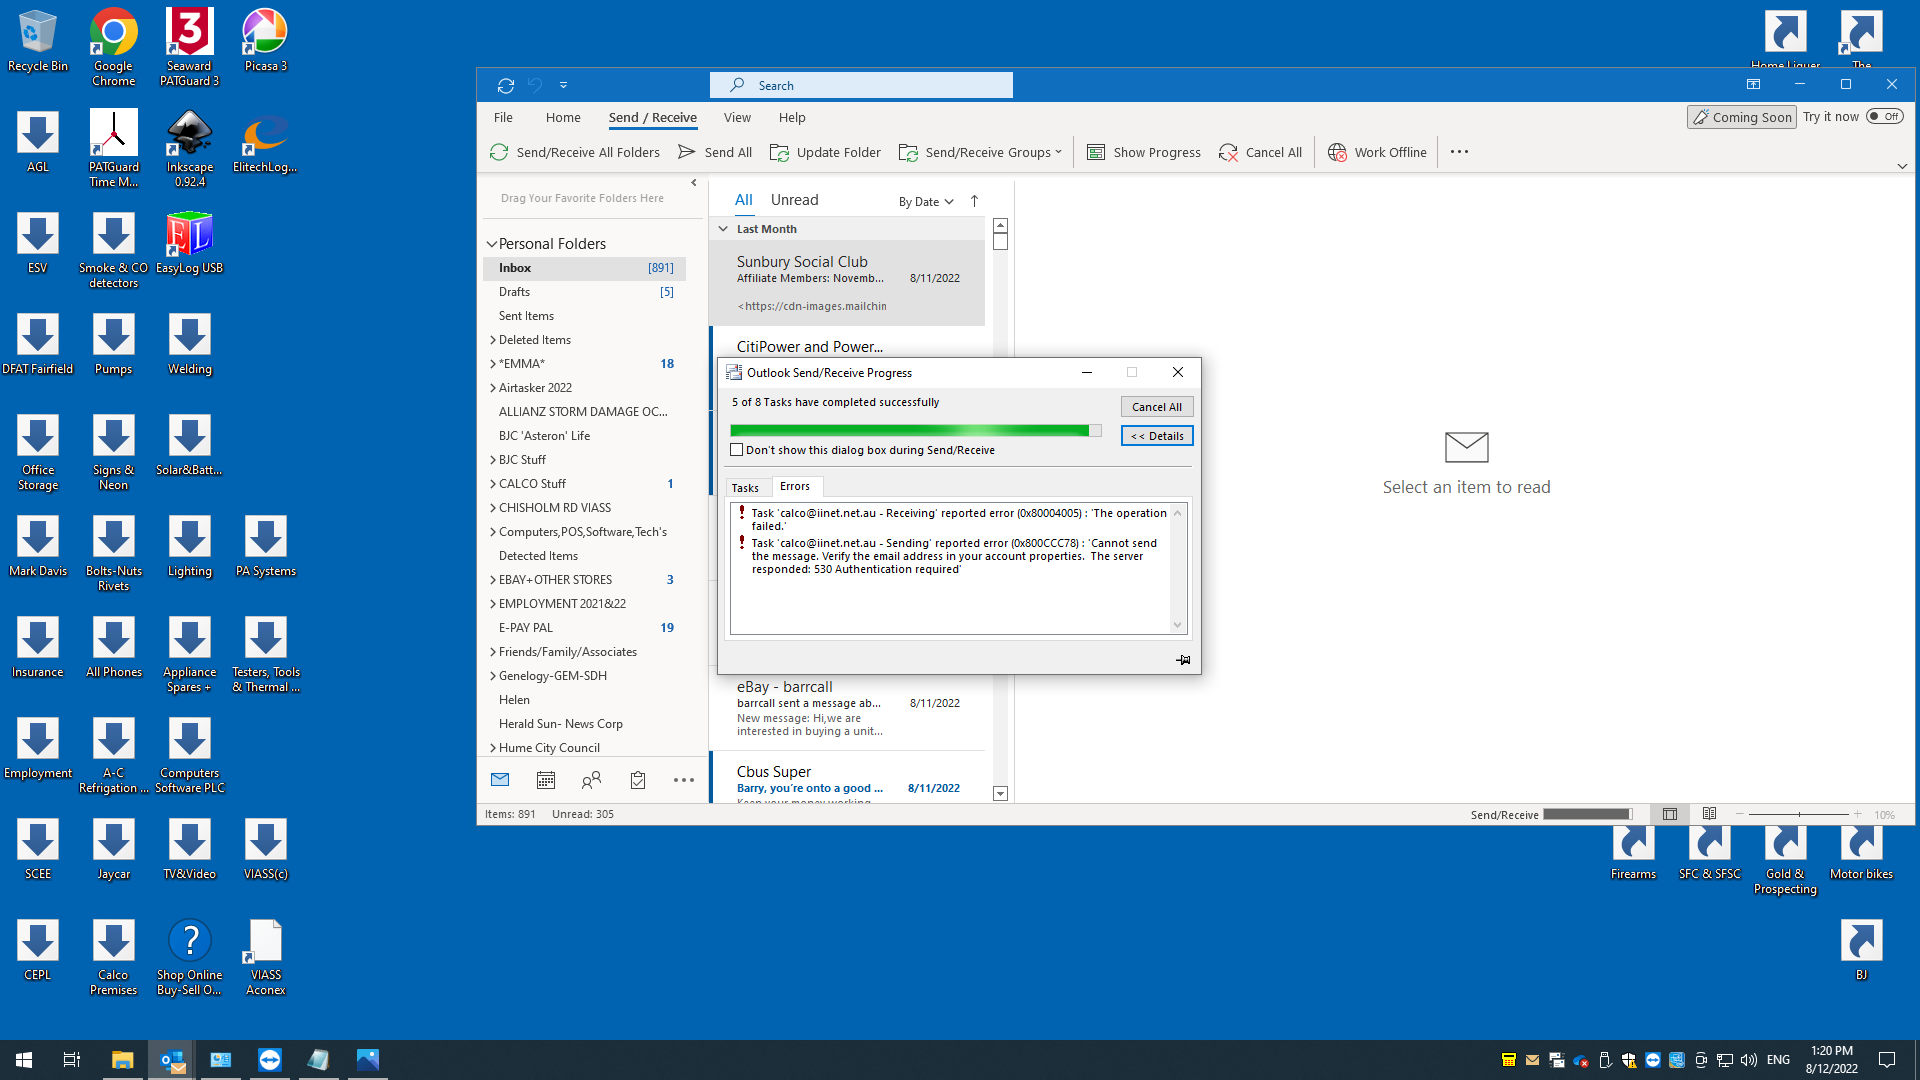The image size is (1920, 1080).
Task: Click the Show Progress icon
Action: tap(1096, 152)
